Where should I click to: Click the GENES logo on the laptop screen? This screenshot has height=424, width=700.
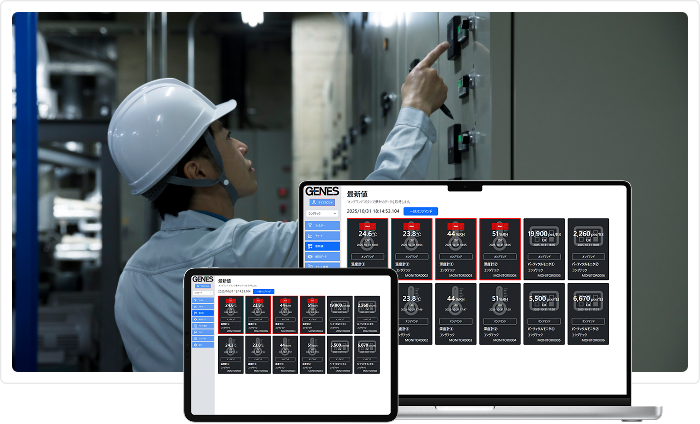coord(321,191)
